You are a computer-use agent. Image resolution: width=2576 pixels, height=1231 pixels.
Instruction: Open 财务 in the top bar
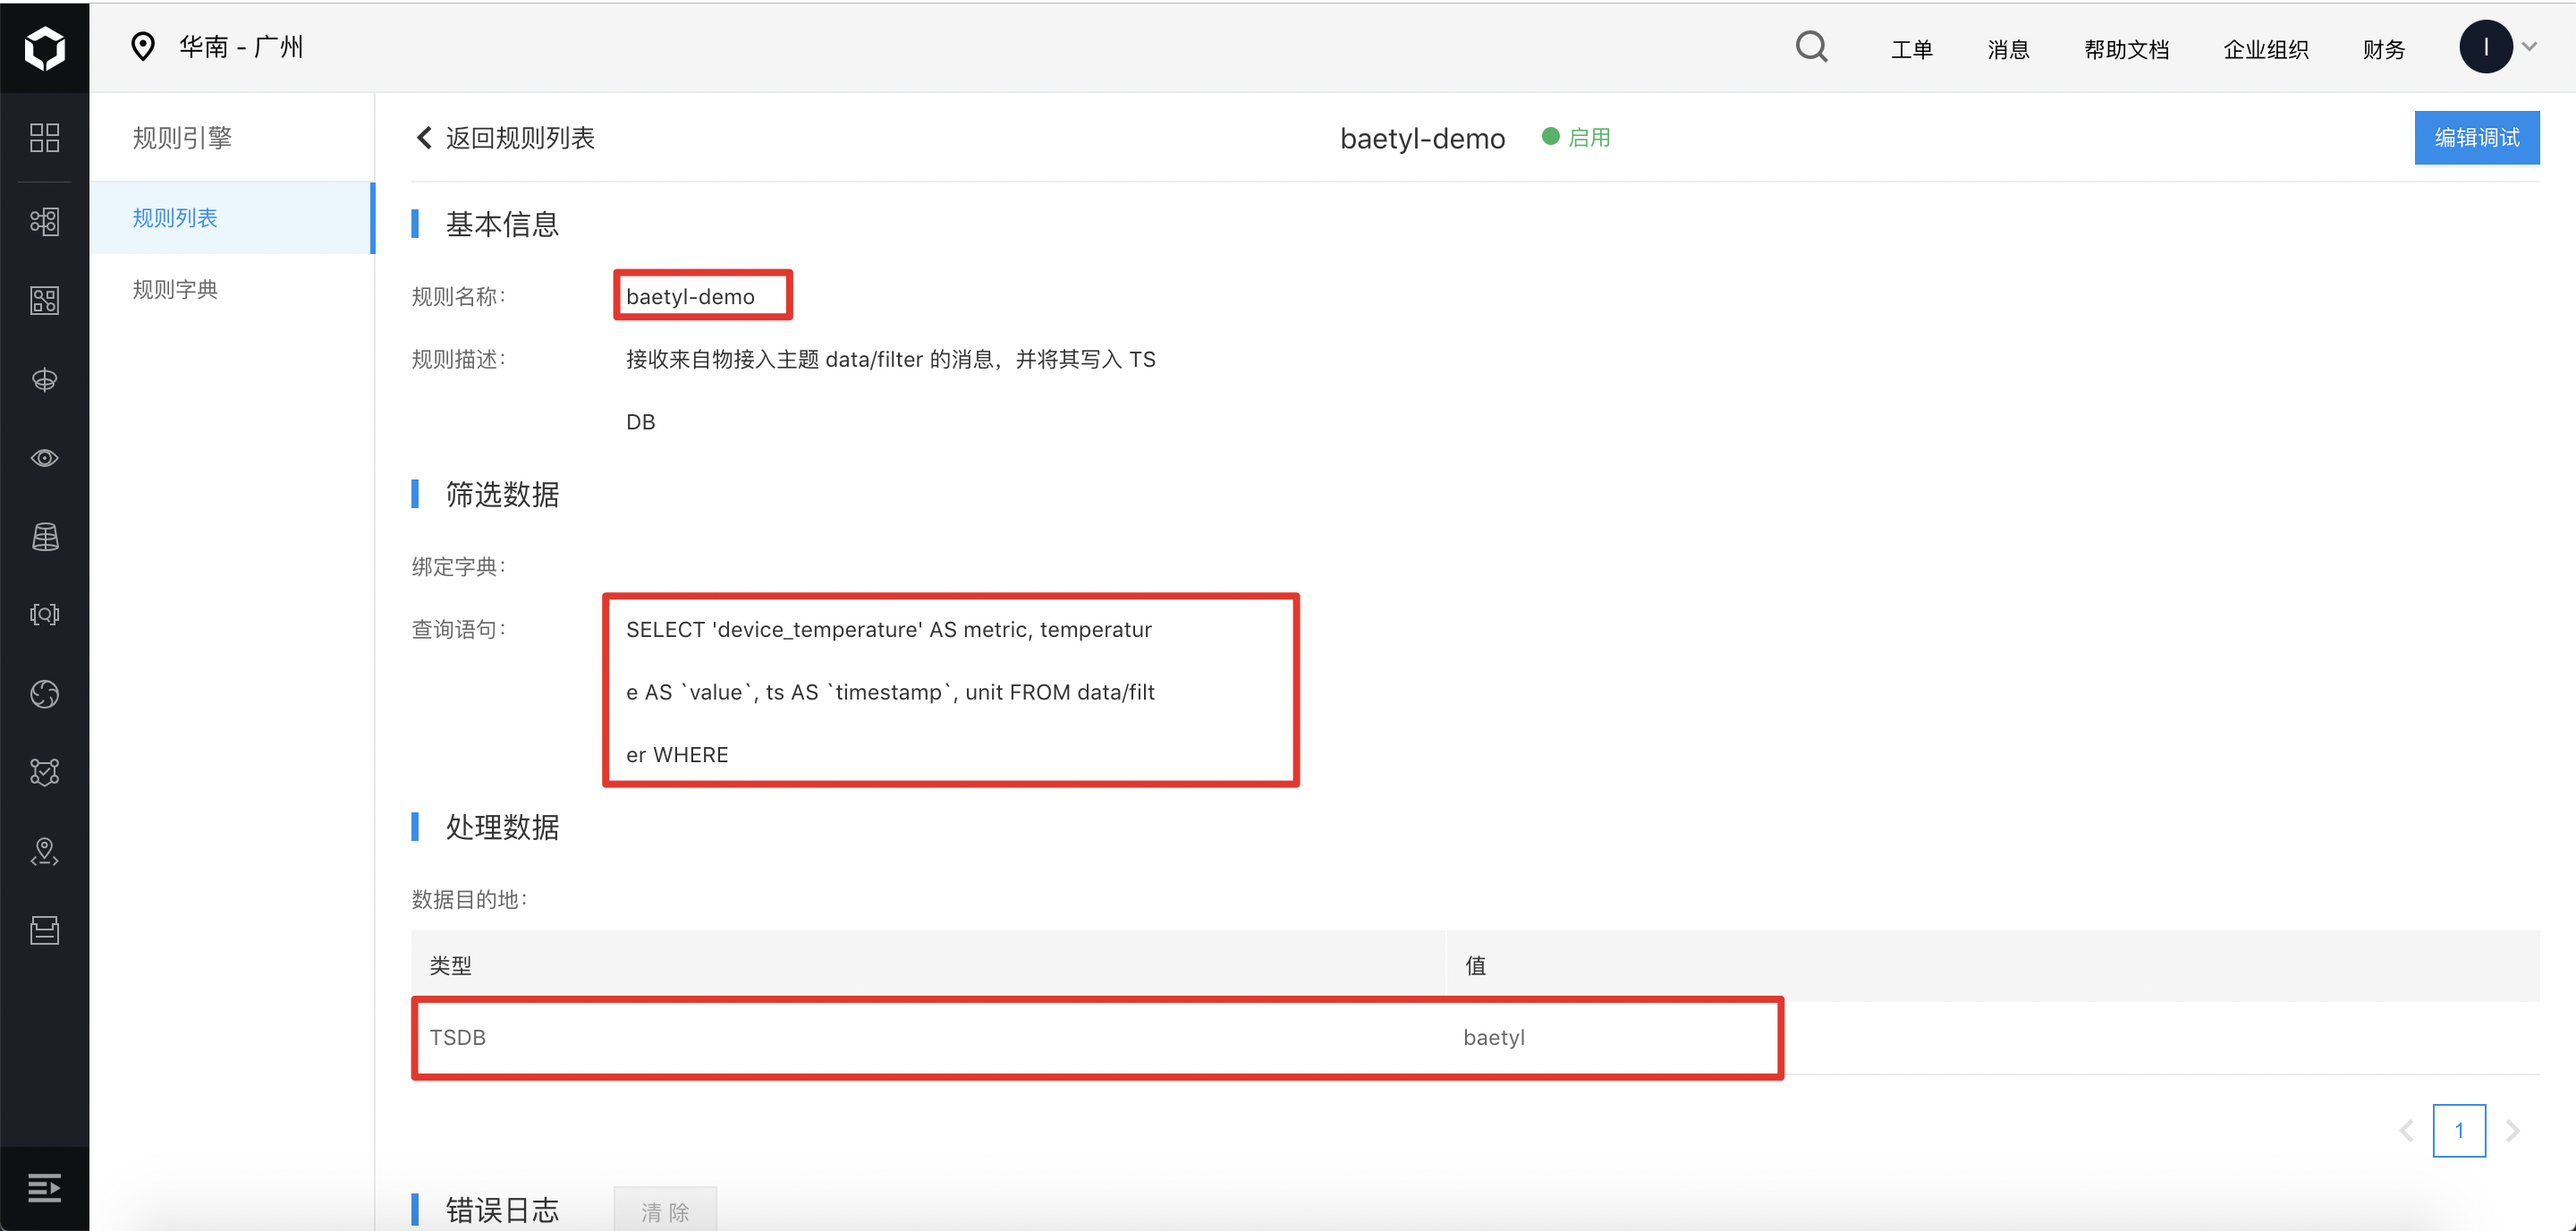[x=2384, y=49]
